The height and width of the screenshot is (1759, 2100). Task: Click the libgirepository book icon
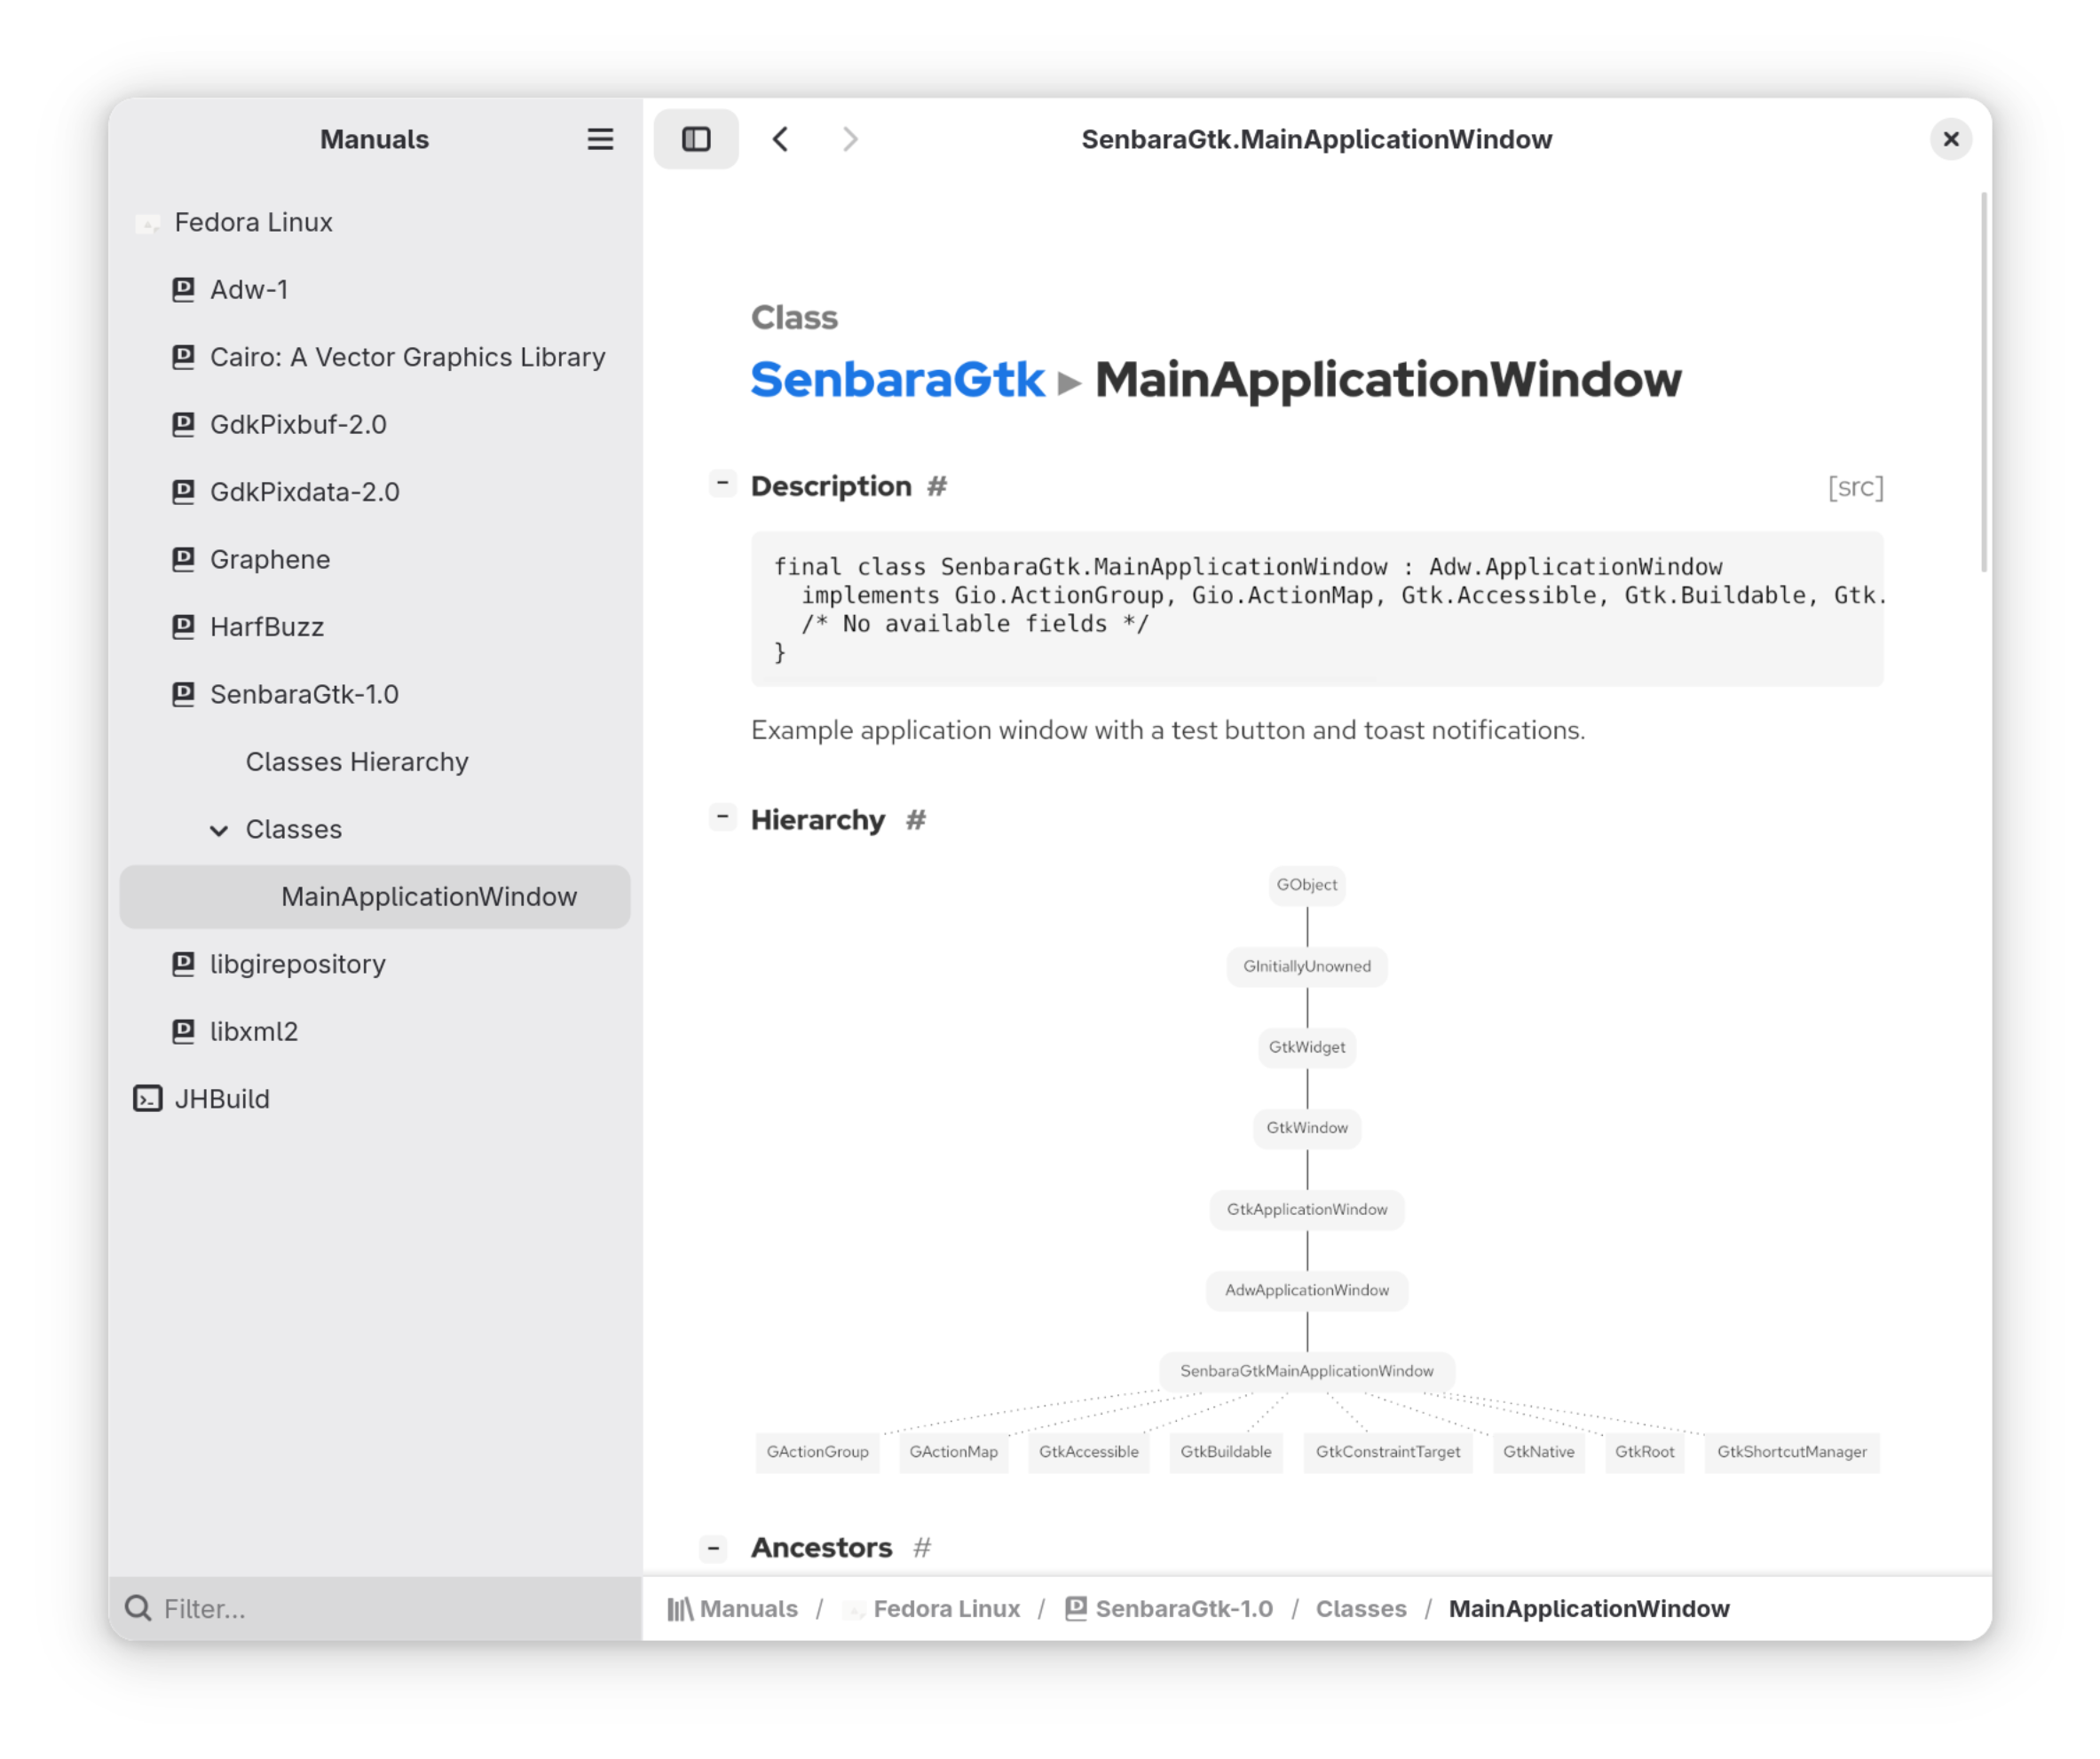tap(183, 964)
